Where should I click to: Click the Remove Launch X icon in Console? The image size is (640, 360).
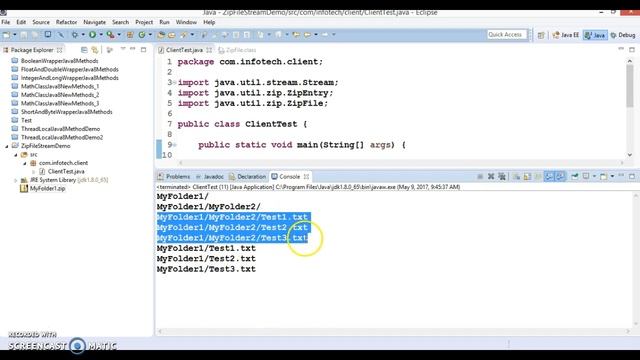tap(491, 176)
